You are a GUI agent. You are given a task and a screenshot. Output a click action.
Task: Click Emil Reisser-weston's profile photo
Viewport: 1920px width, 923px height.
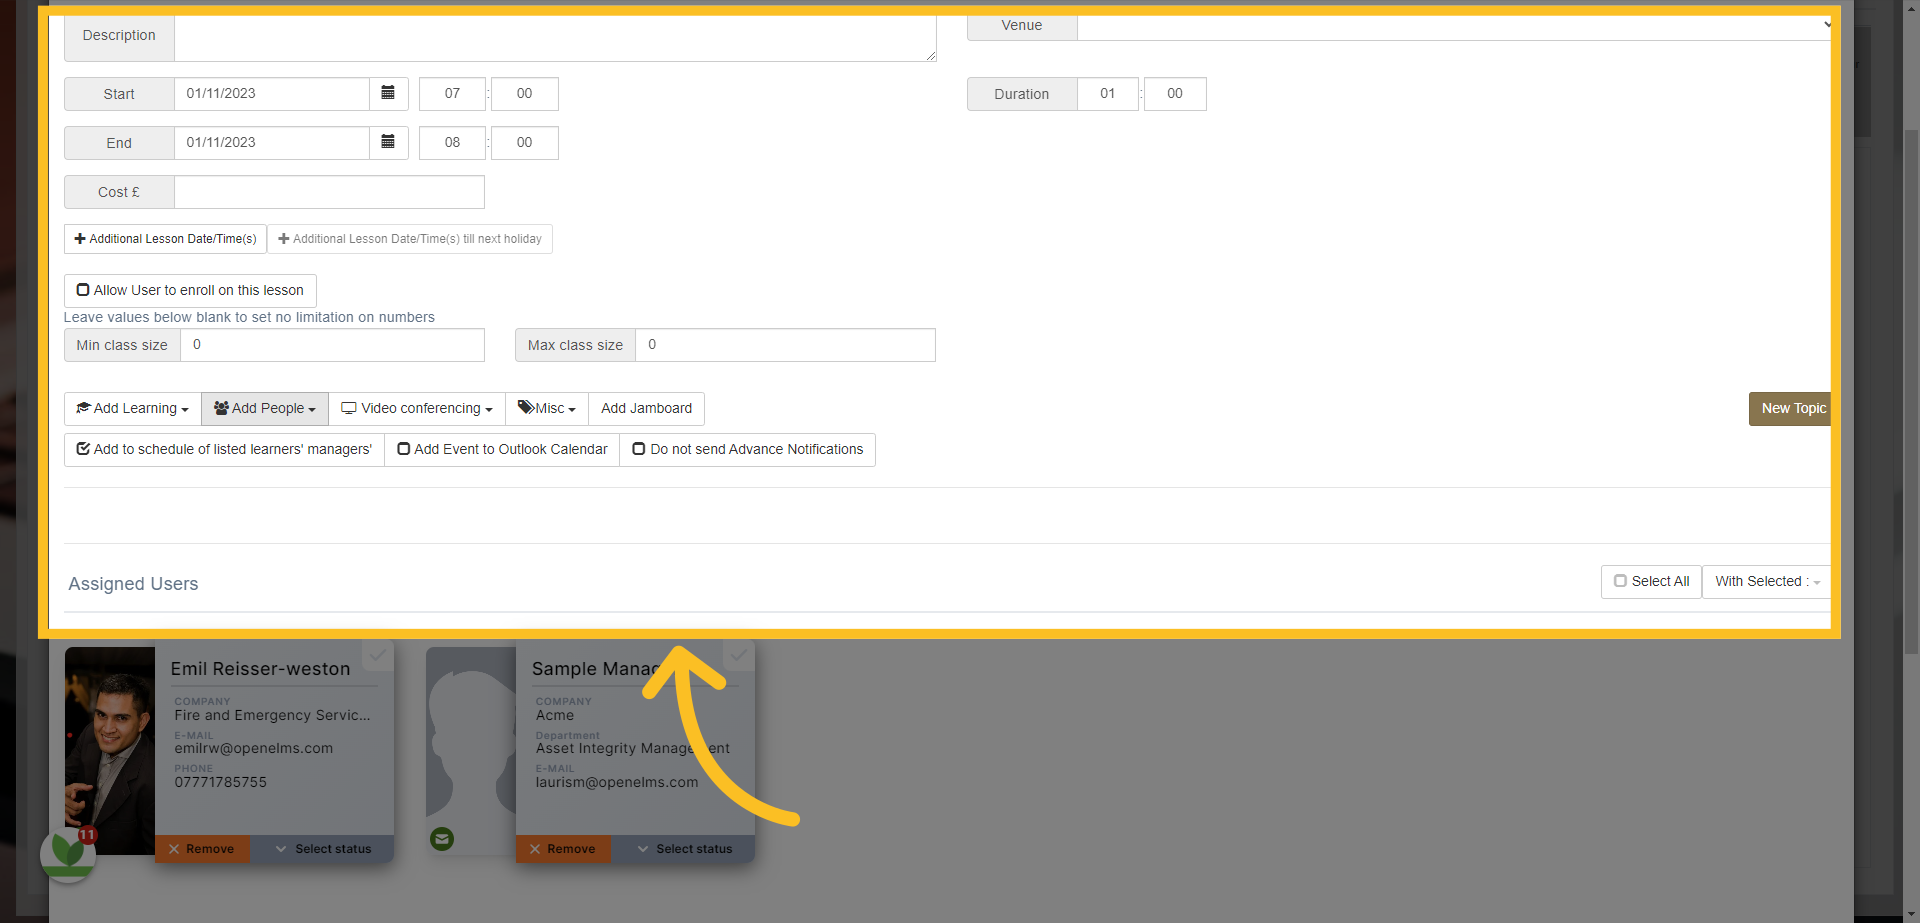(110, 750)
